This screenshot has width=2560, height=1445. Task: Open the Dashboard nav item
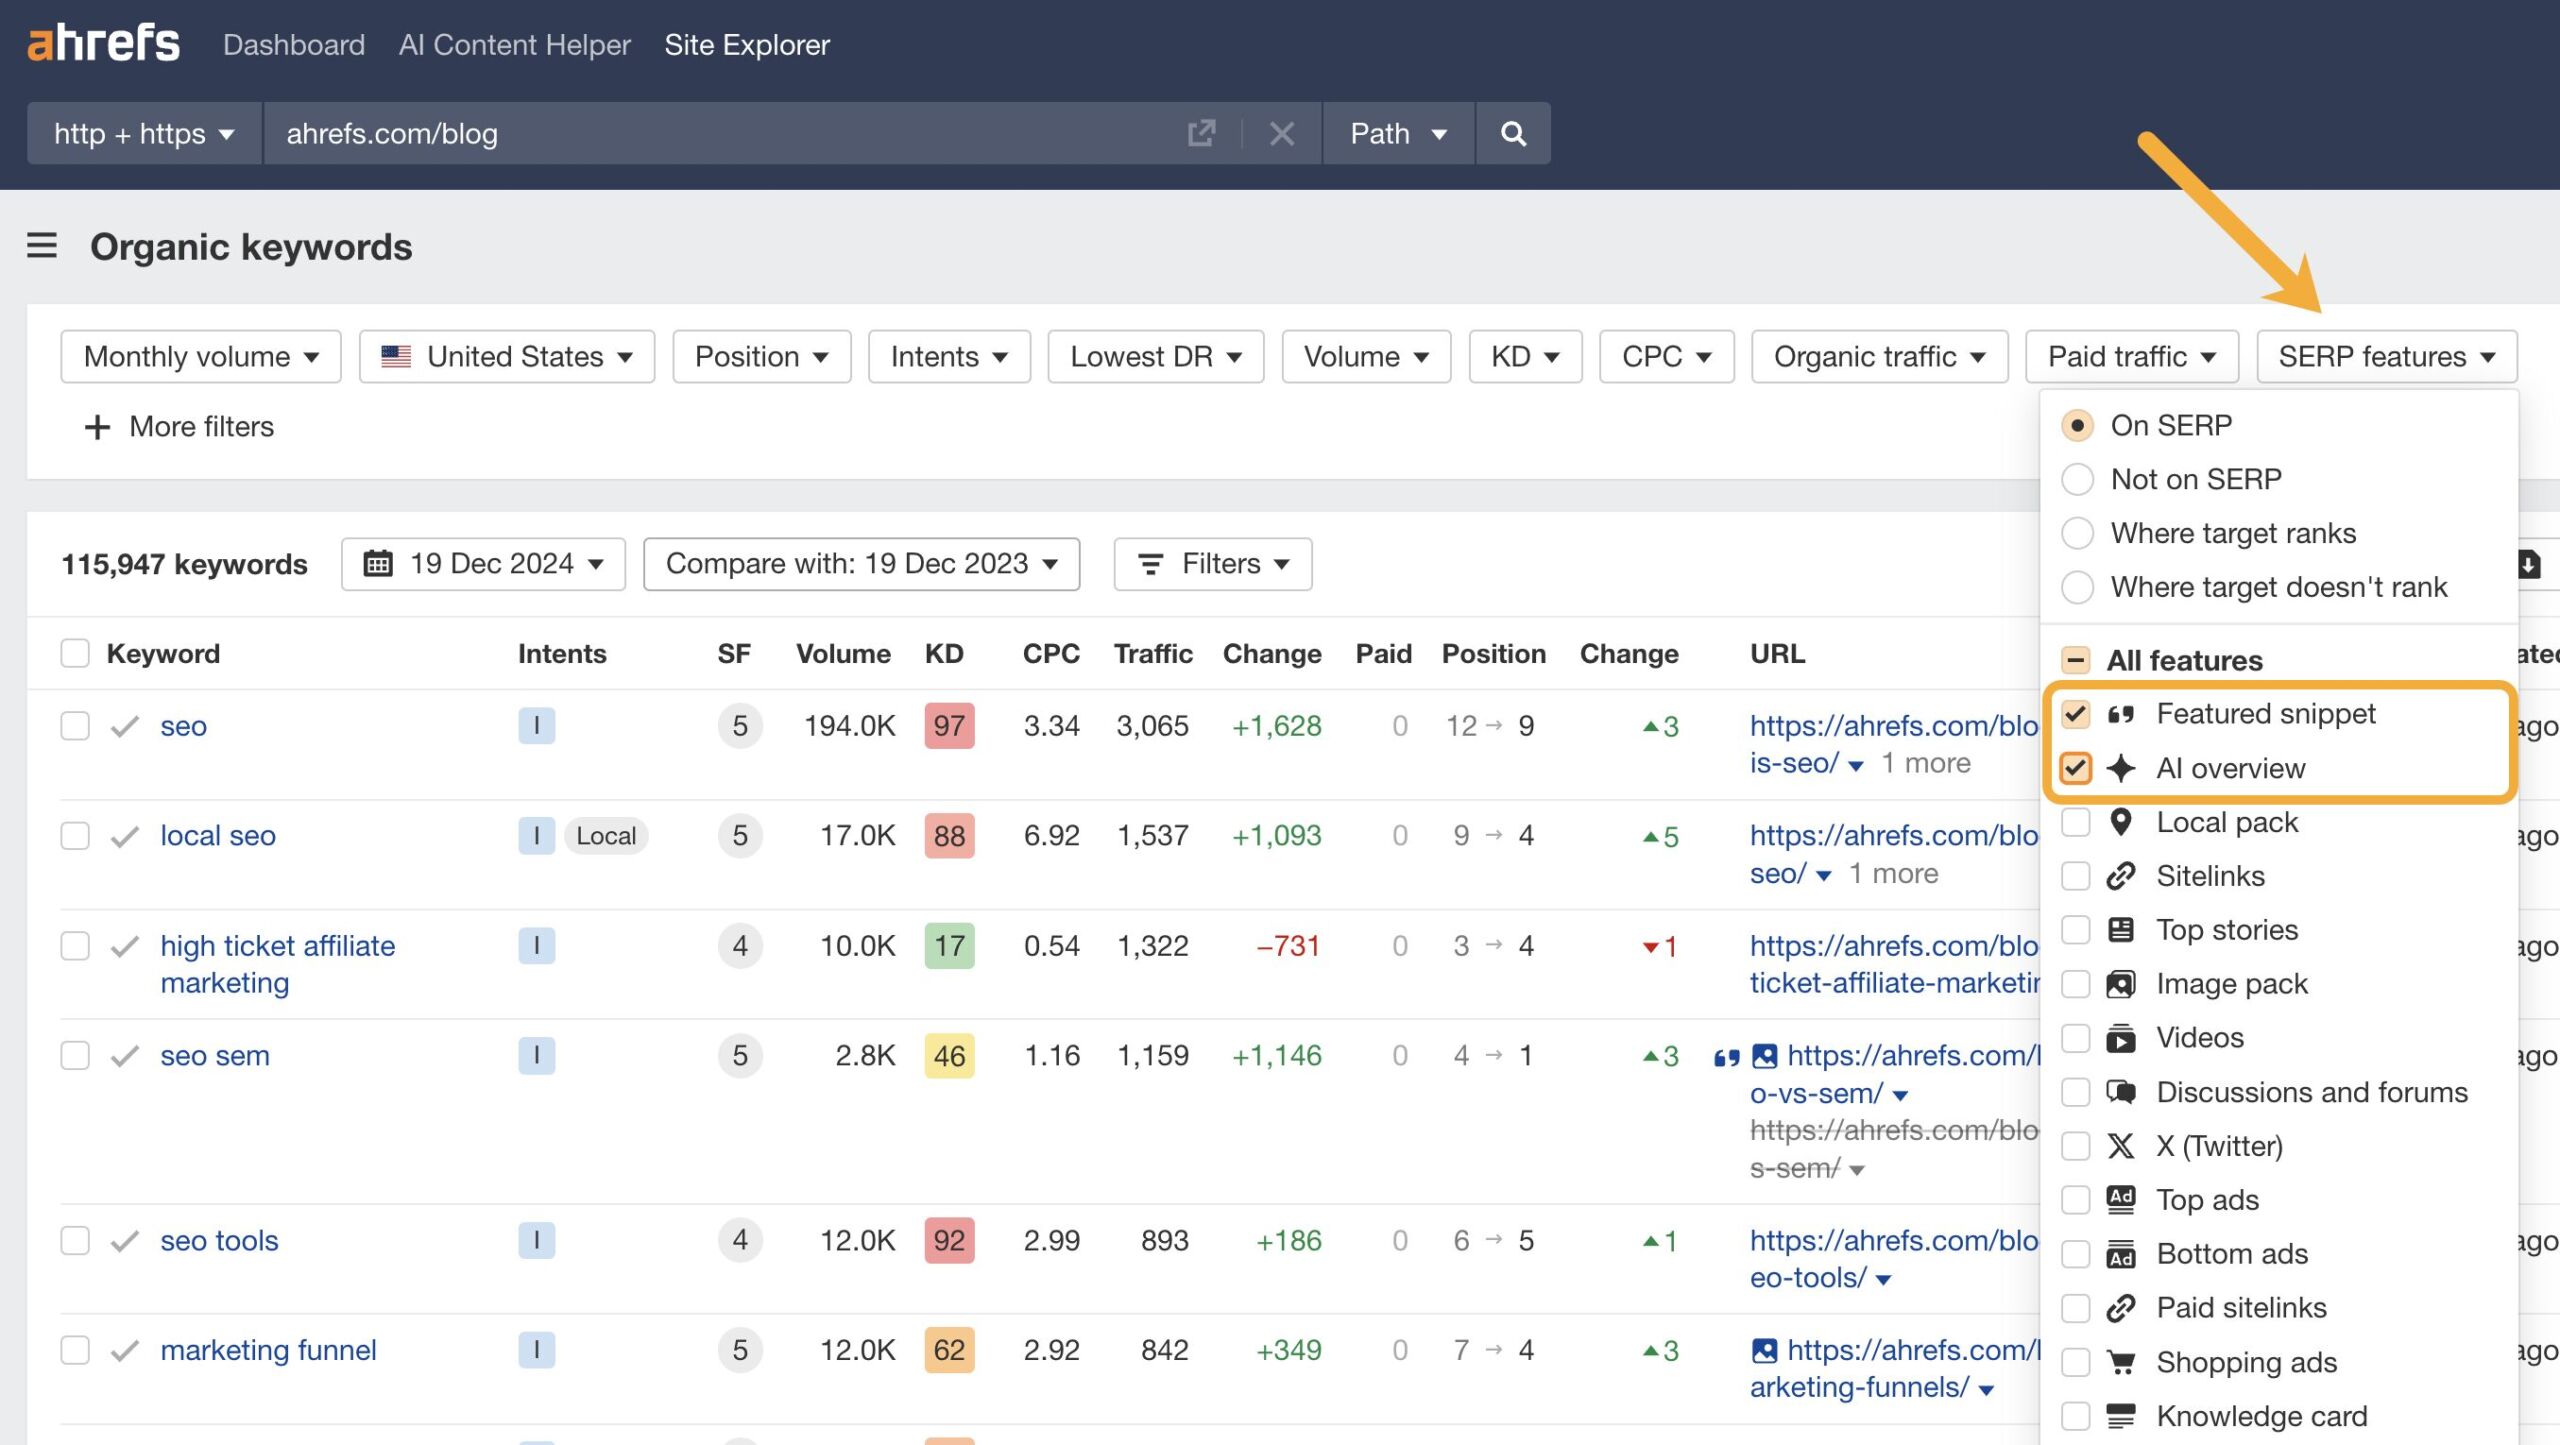click(294, 45)
